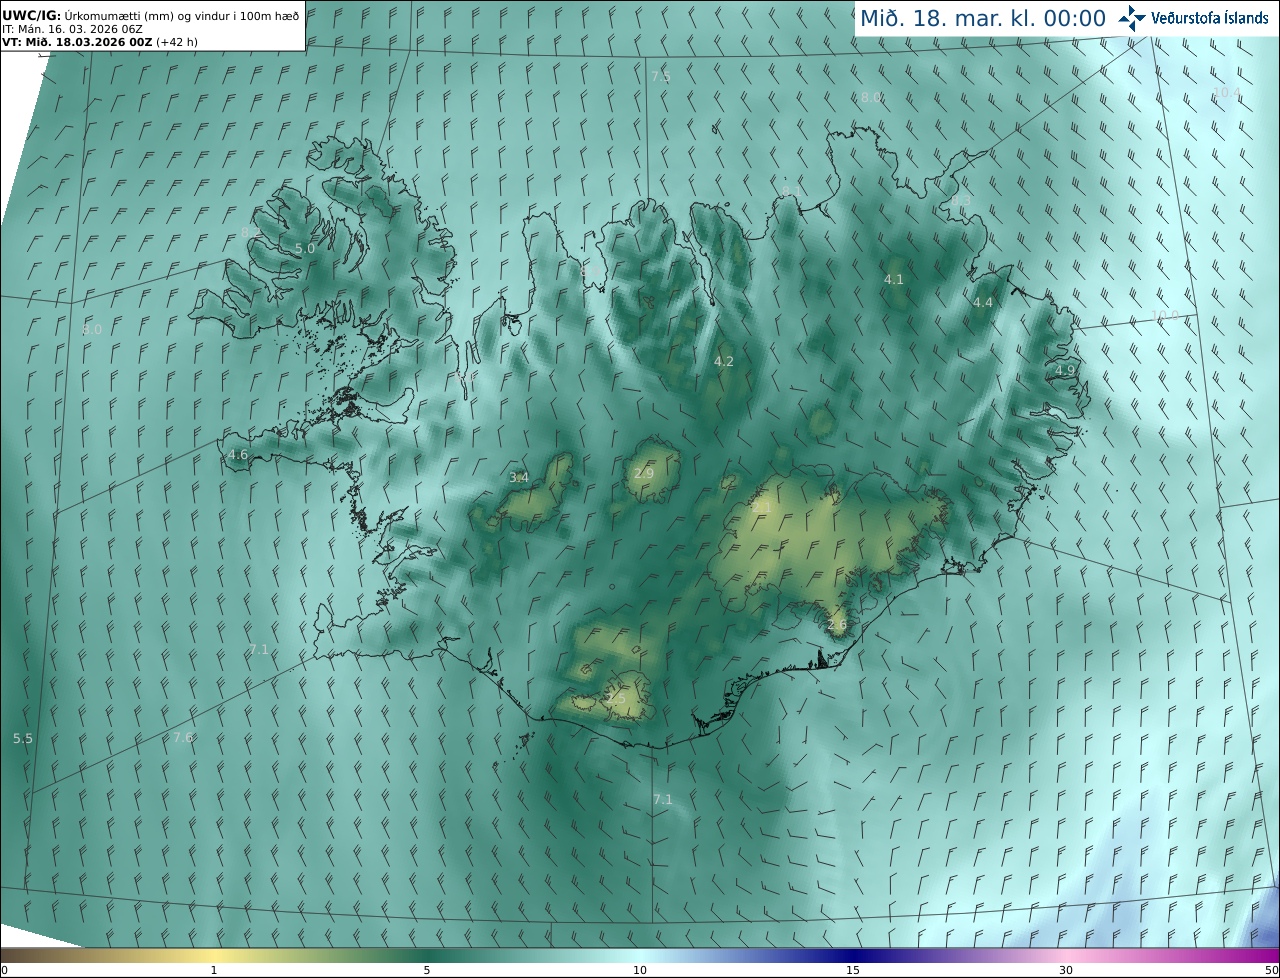Click the 0 label on the color scale

[4, 970]
